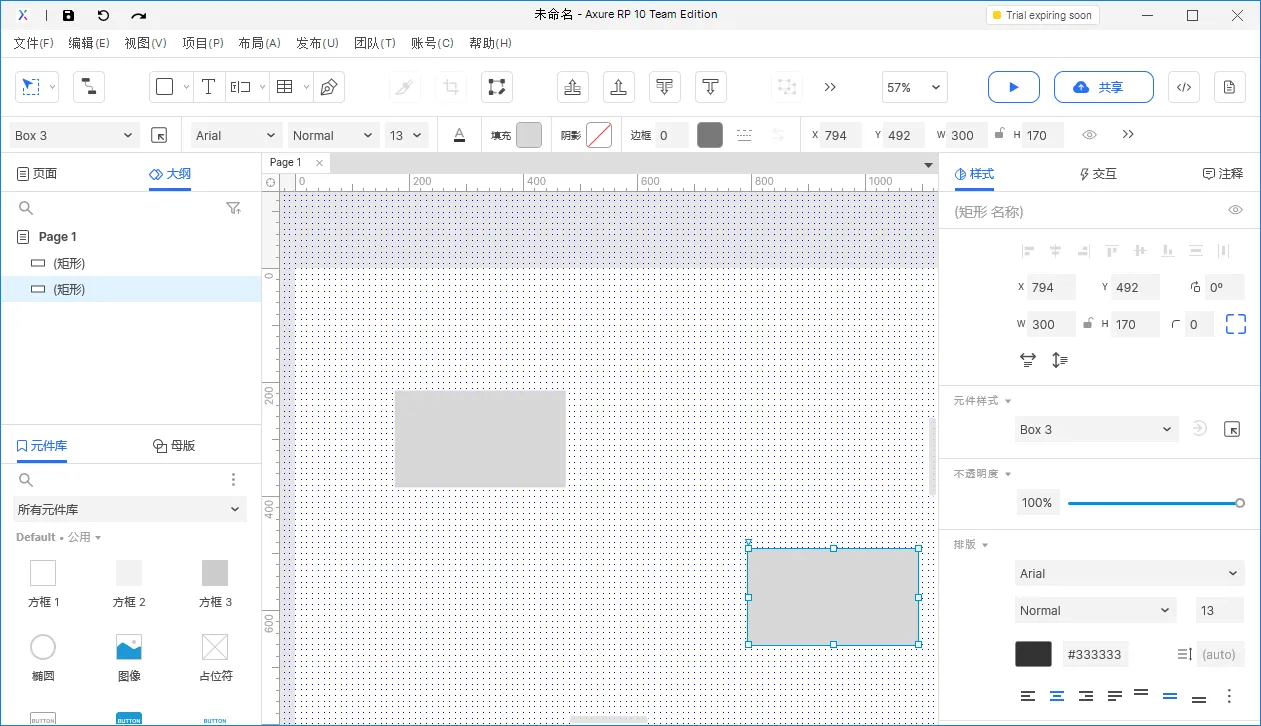The height and width of the screenshot is (726, 1261).
Task: Open outline filter icon
Action: [233, 208]
